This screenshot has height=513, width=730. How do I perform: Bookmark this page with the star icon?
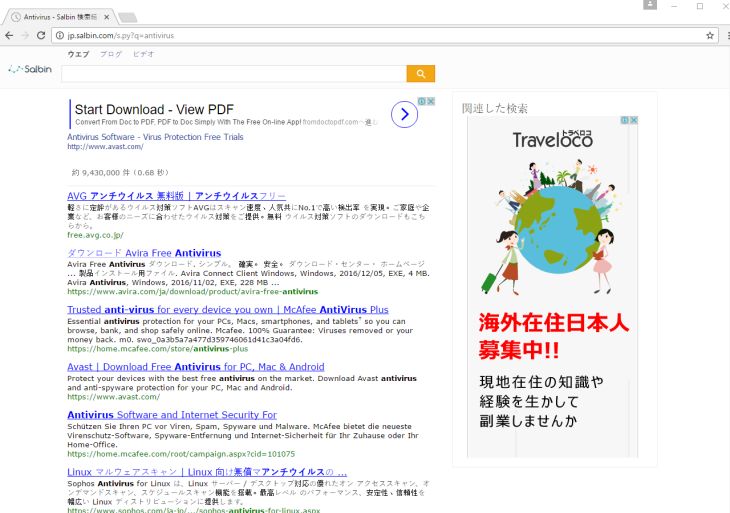point(710,35)
